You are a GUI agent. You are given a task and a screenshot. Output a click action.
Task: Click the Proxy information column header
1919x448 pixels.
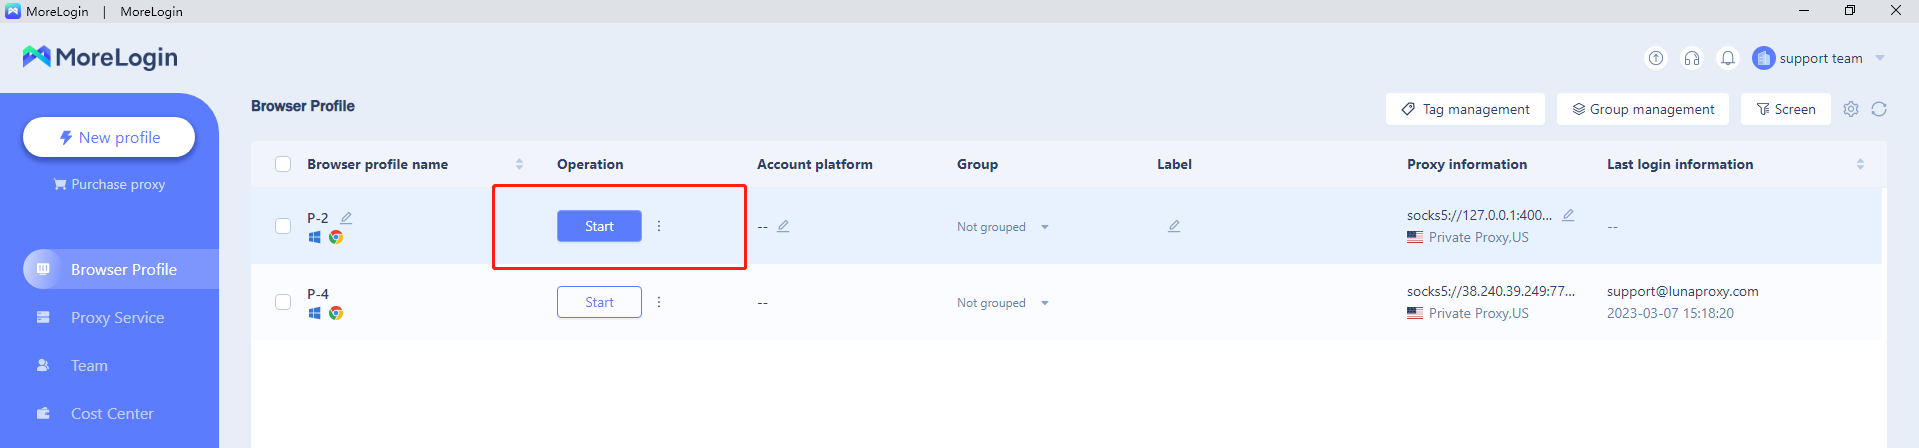pyautogui.click(x=1467, y=164)
